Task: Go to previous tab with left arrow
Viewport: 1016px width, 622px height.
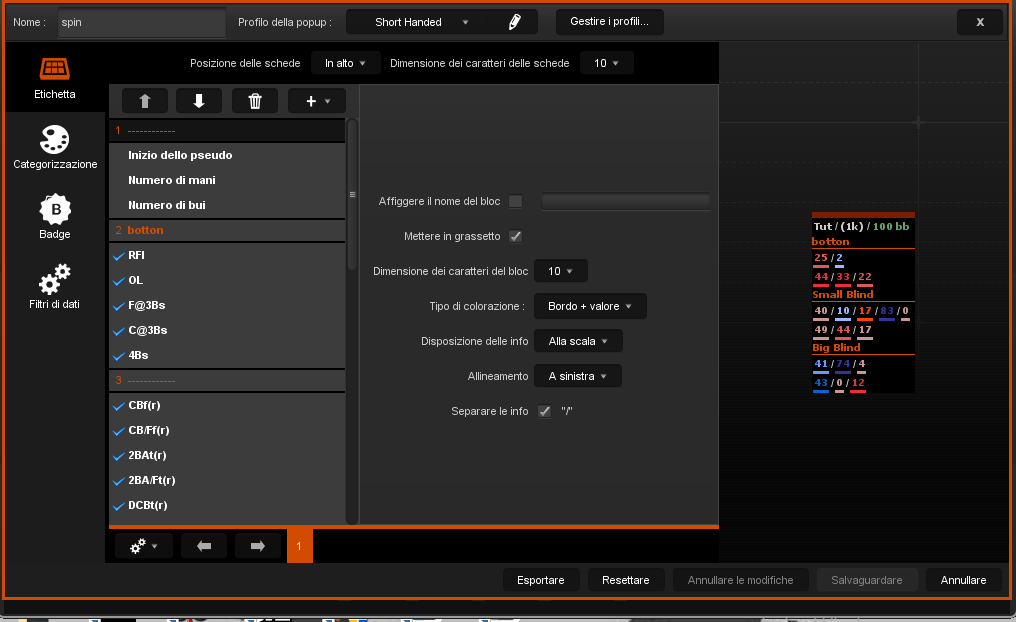Action: coord(204,546)
